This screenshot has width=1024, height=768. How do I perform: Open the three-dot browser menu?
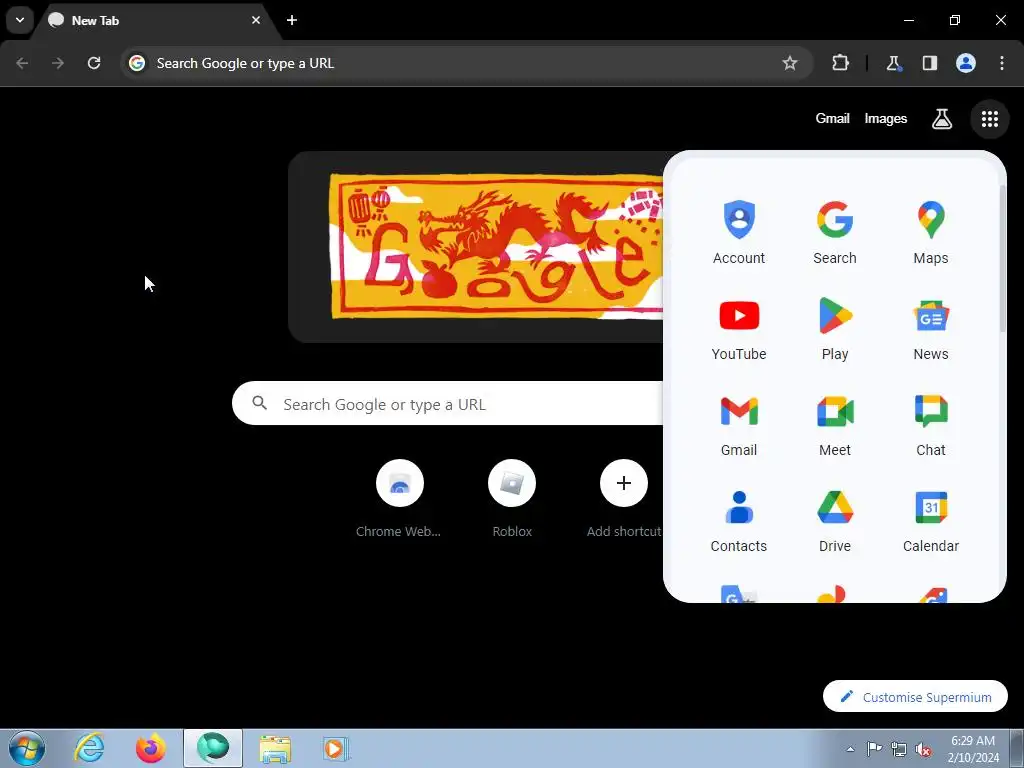1001,63
